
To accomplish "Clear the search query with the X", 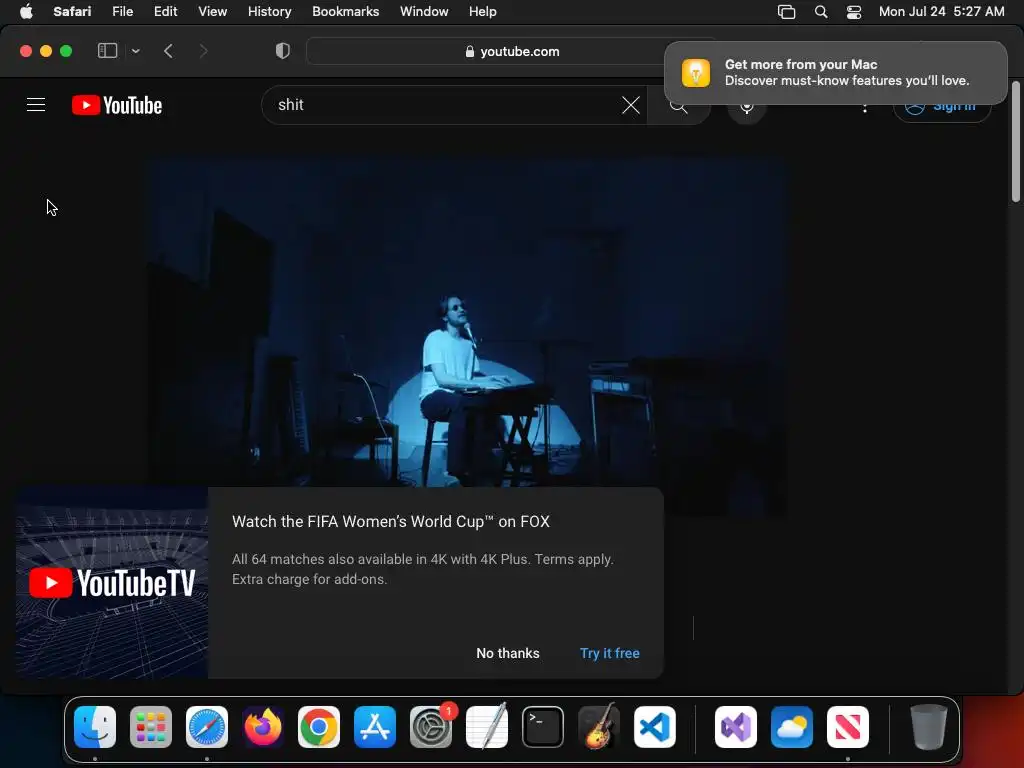I will (x=631, y=104).
